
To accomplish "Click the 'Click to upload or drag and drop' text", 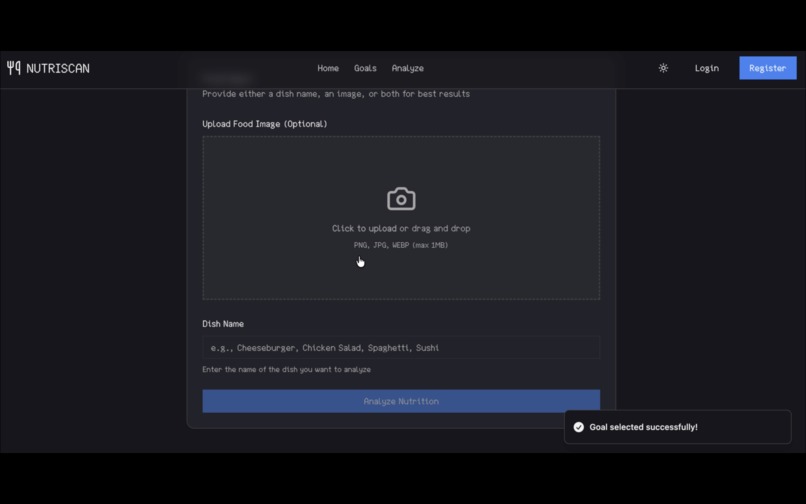I will pos(401,228).
